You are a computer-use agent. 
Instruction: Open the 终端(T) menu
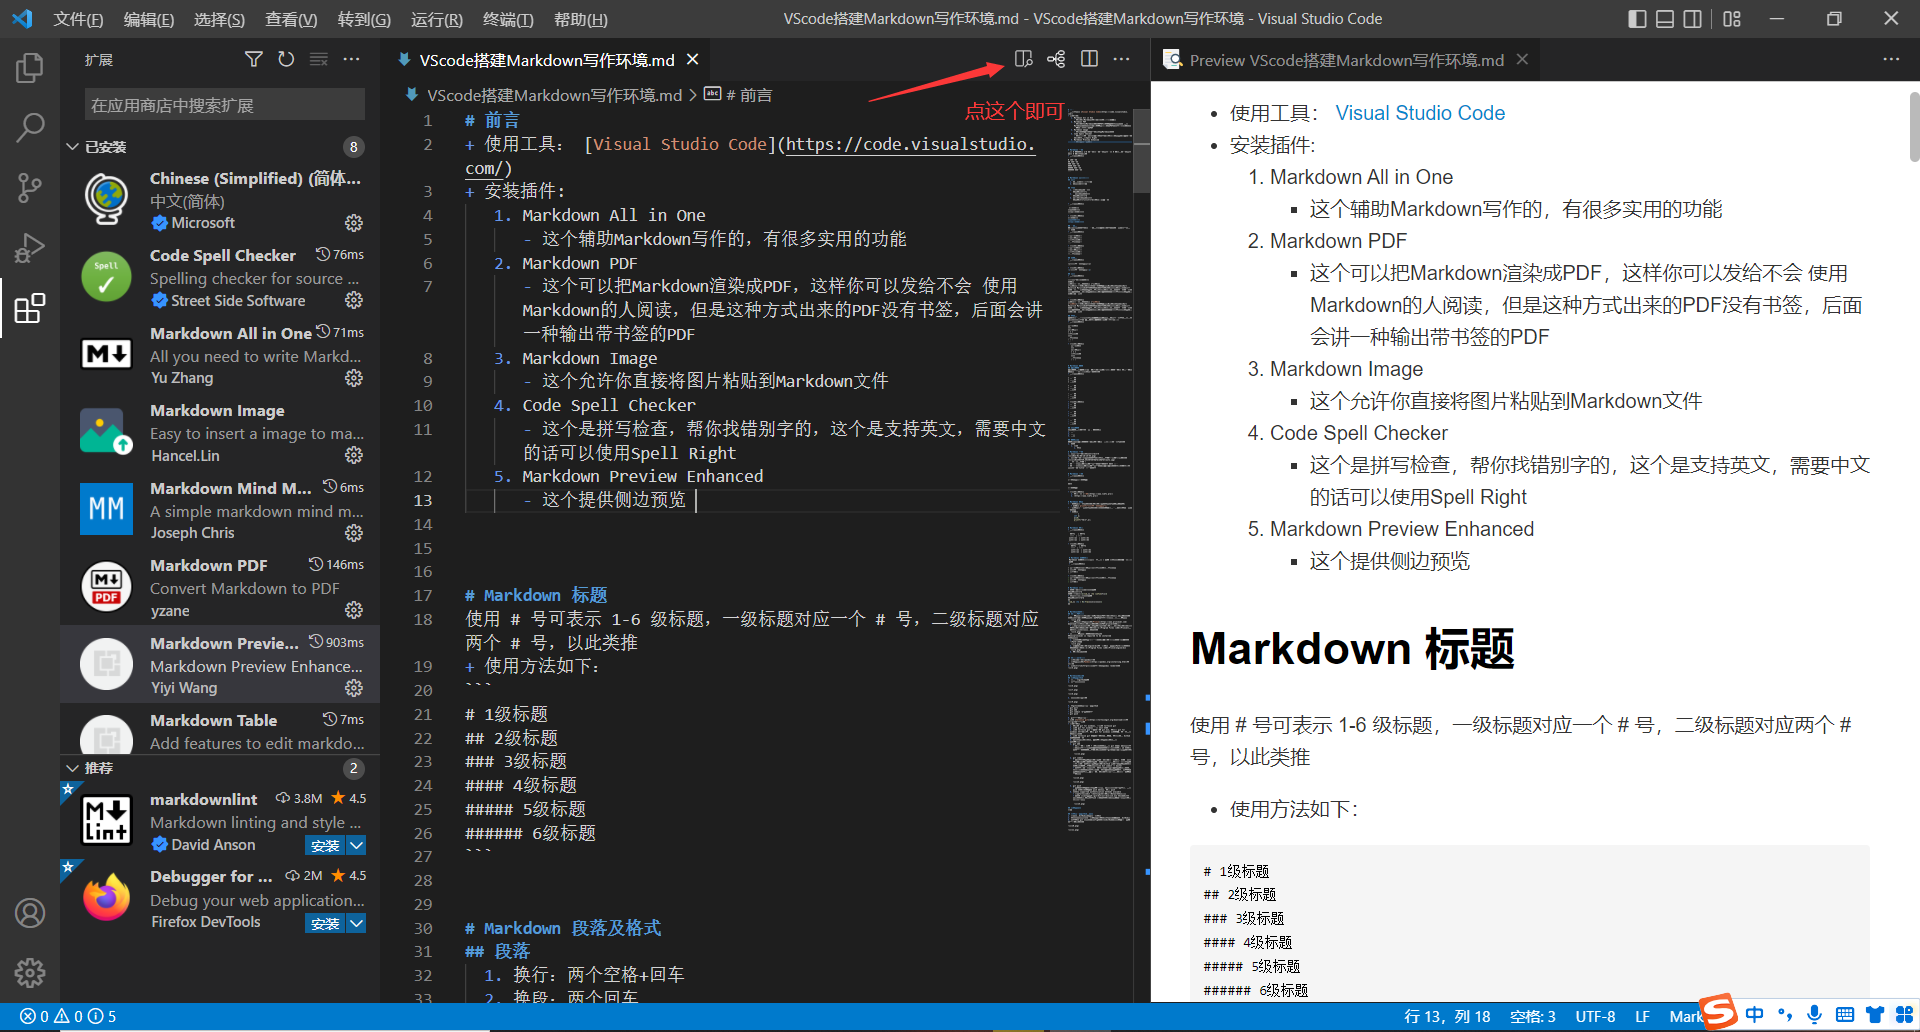[508, 19]
